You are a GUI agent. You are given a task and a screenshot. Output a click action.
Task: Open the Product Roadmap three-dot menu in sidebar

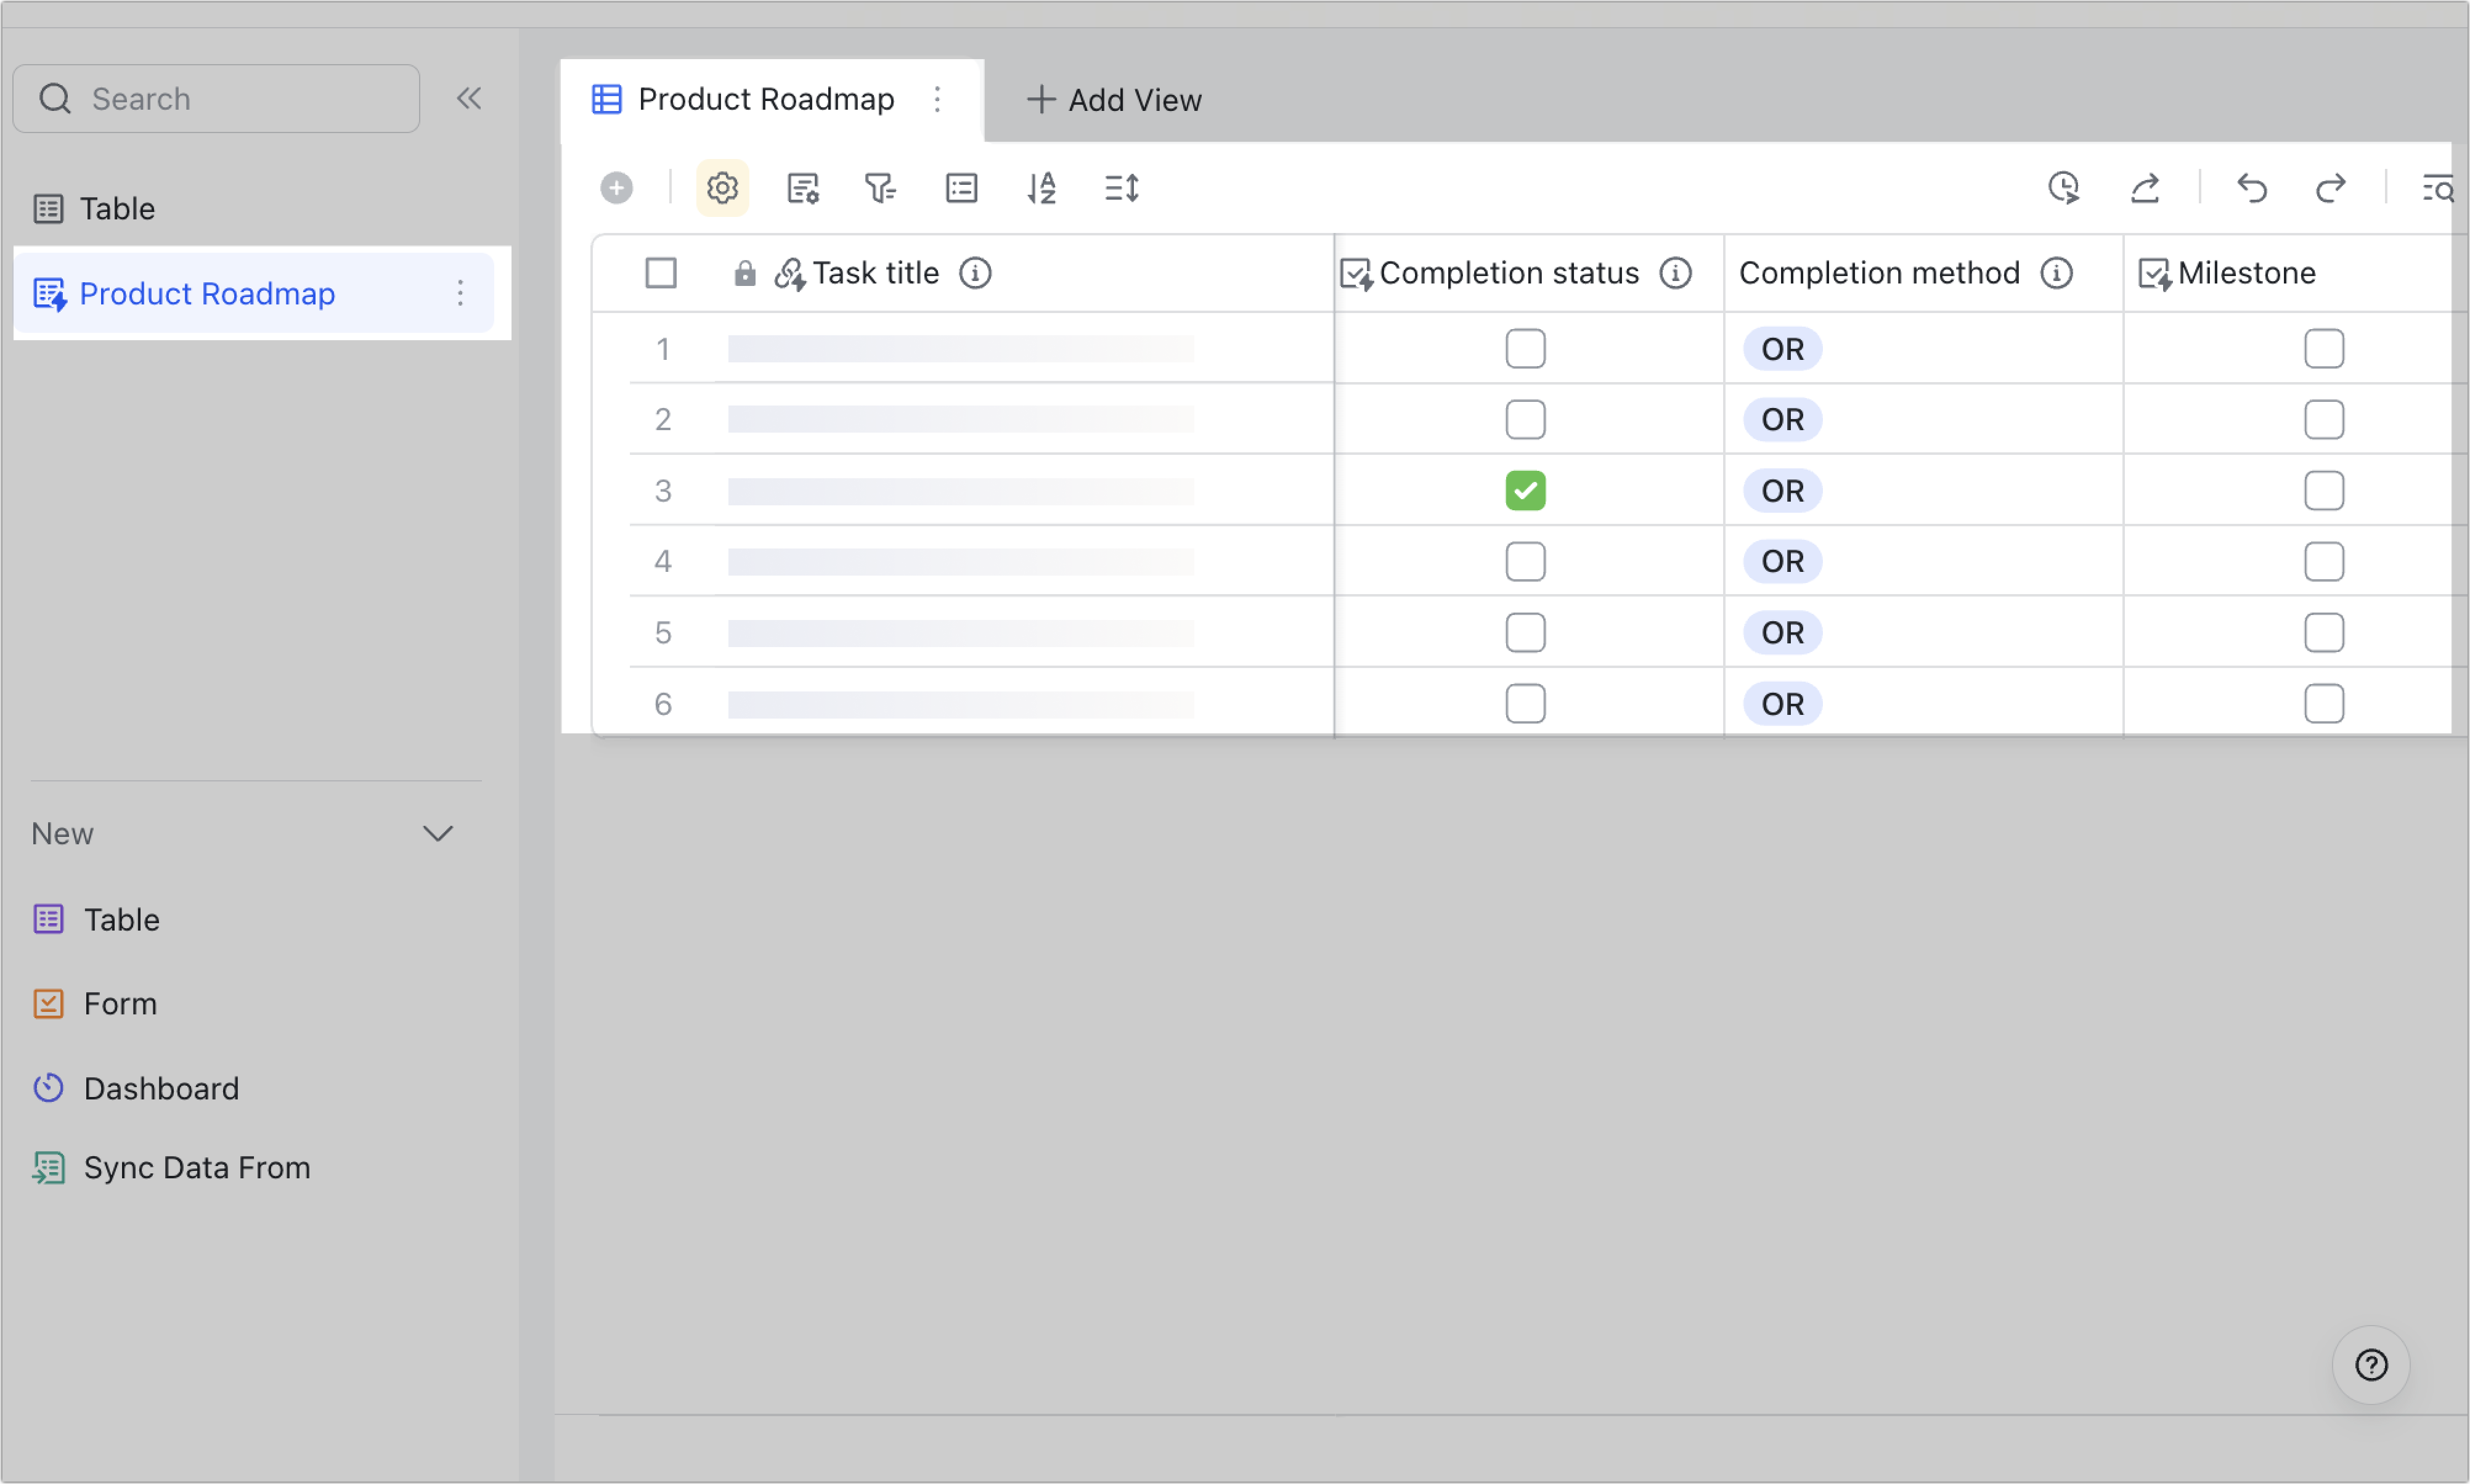click(461, 293)
